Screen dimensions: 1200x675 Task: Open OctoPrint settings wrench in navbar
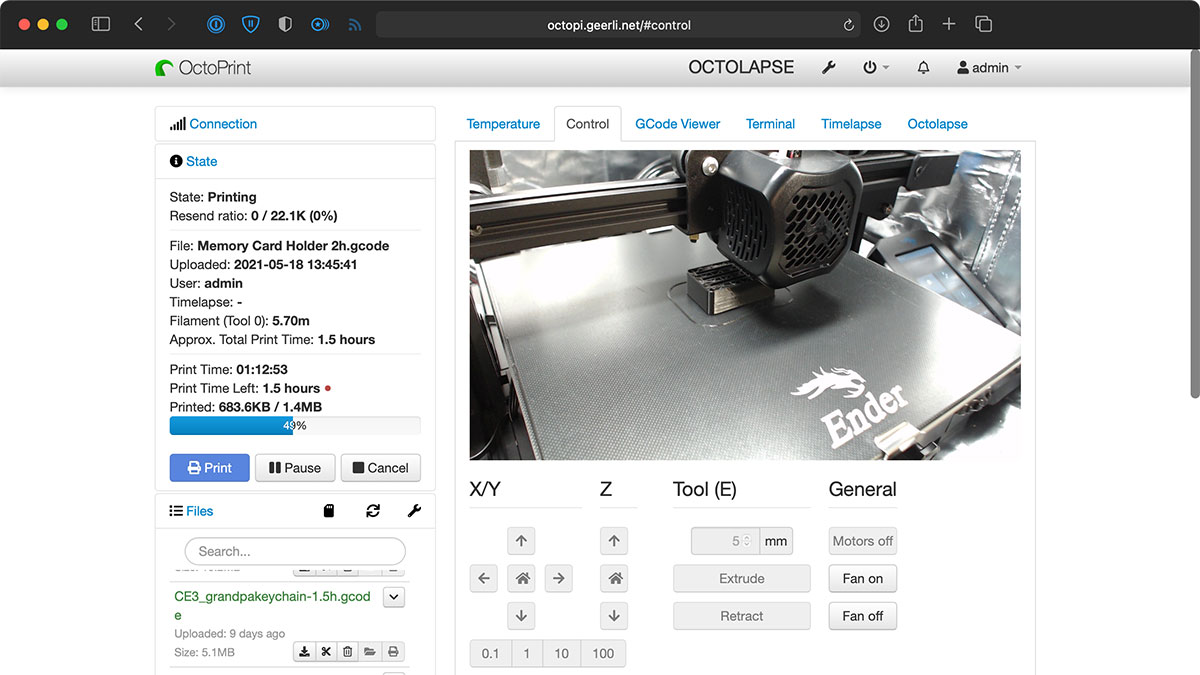828,68
